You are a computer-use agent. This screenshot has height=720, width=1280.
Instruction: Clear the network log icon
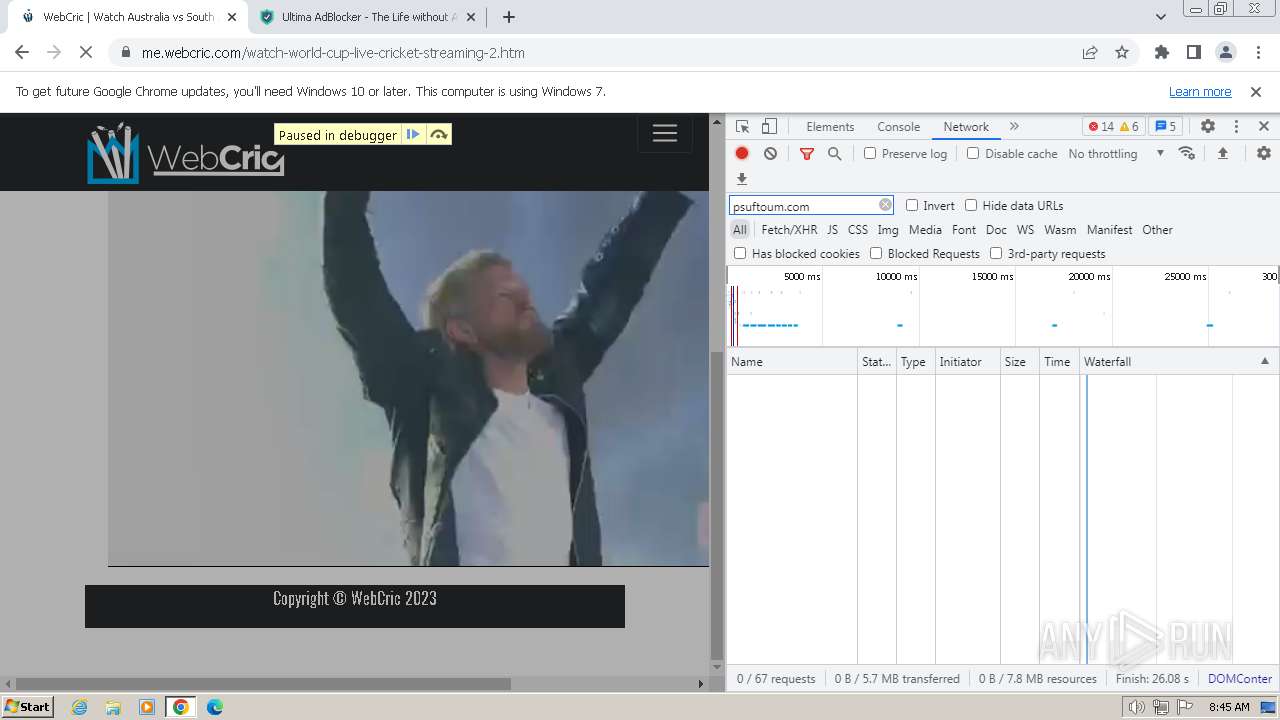[770, 153]
